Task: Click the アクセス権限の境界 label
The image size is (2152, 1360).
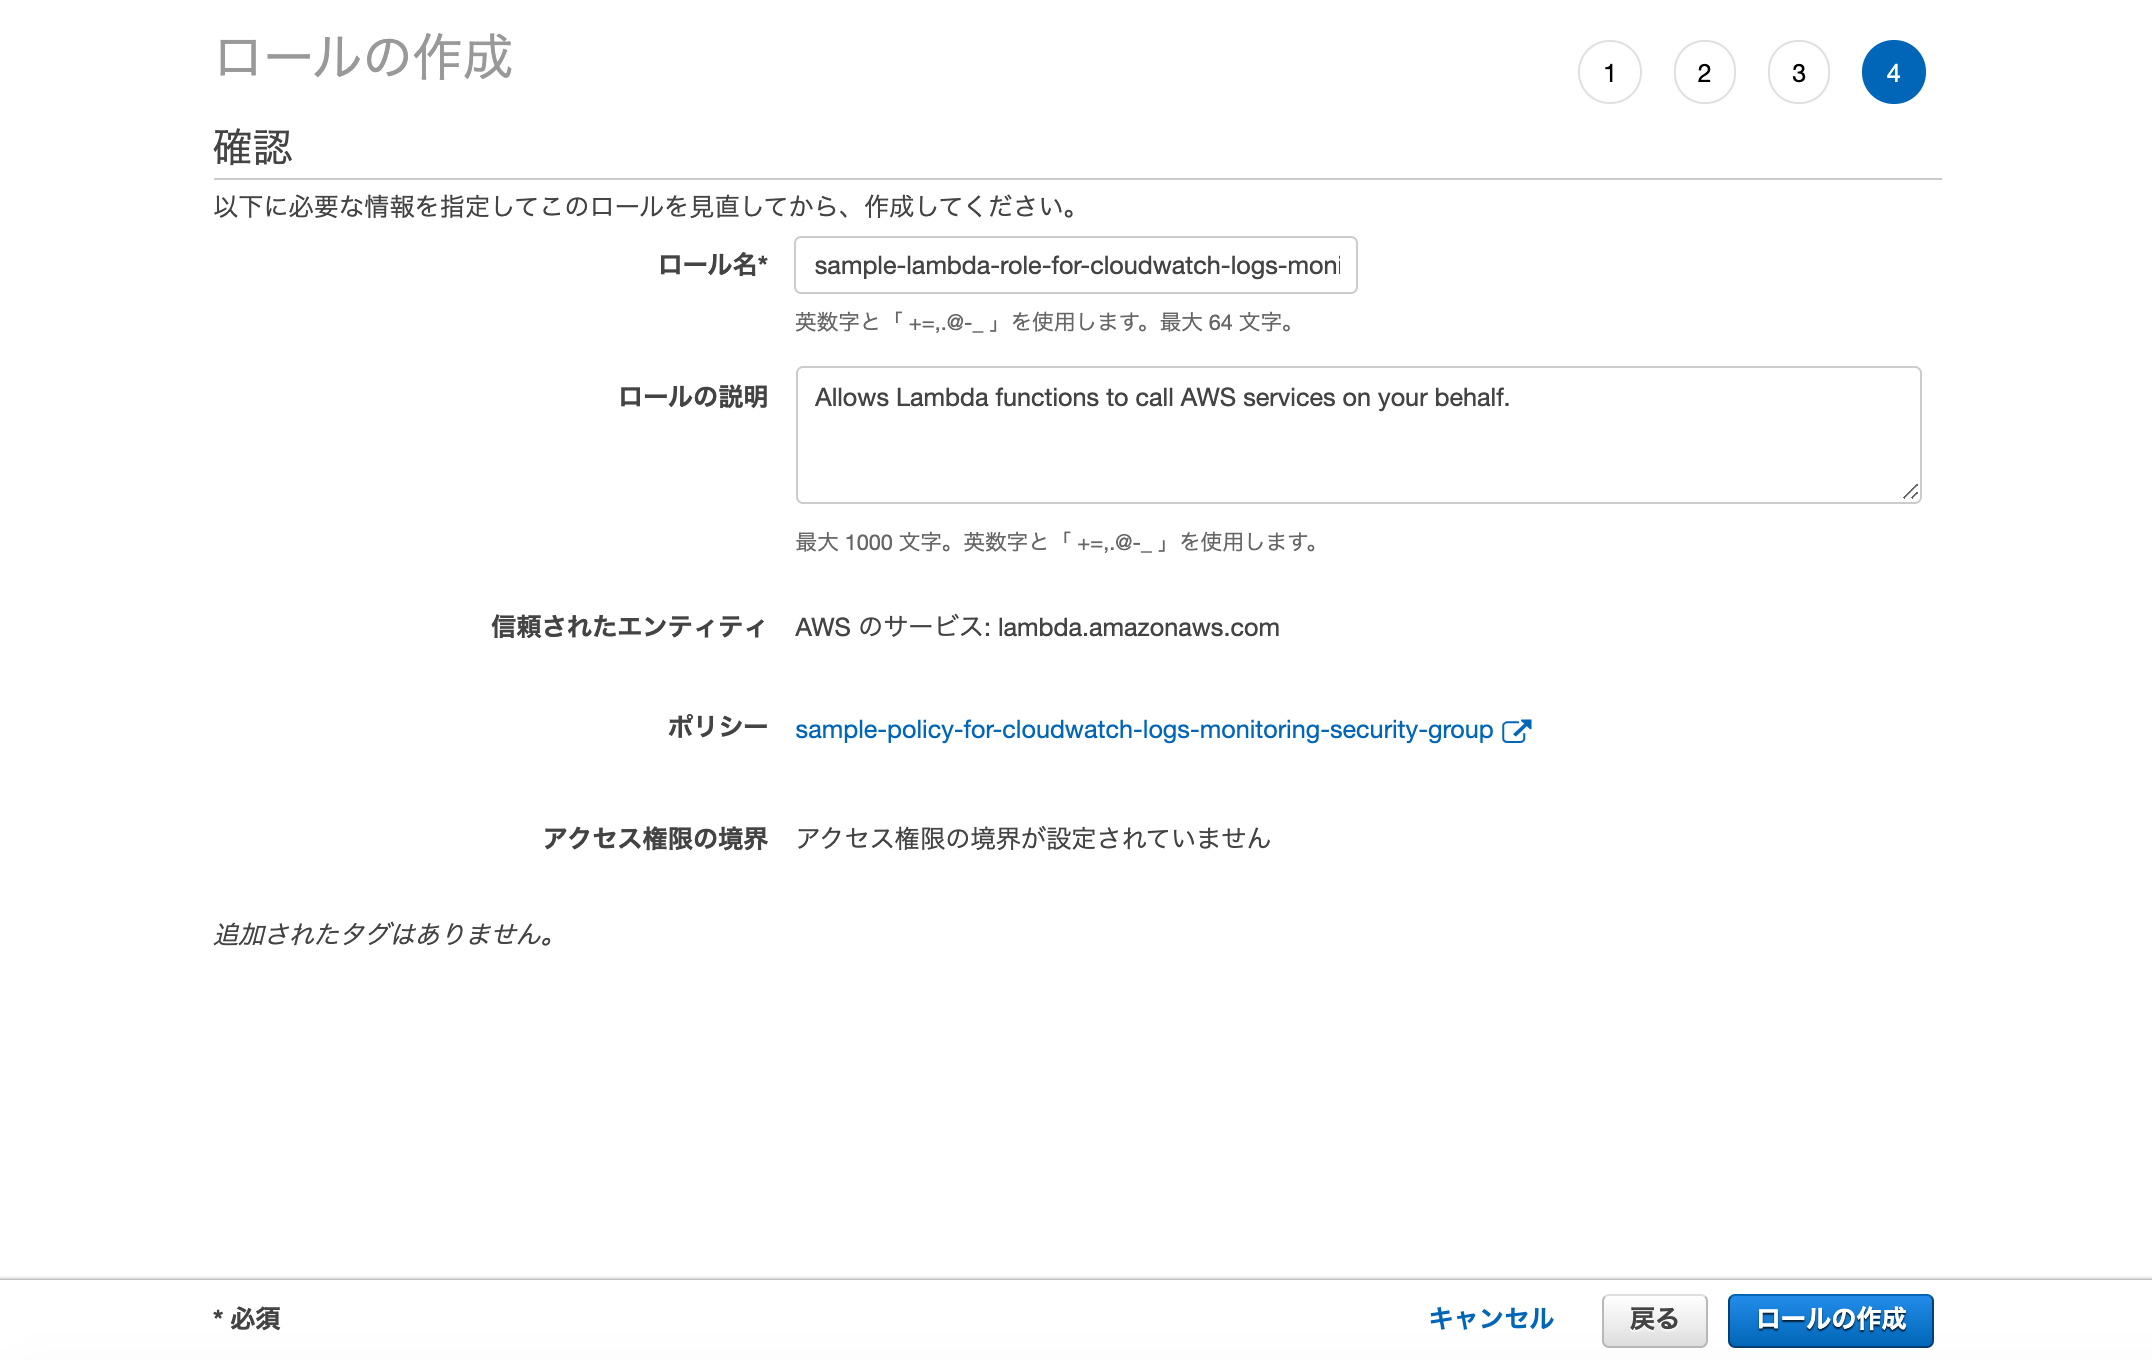Action: coord(655,838)
